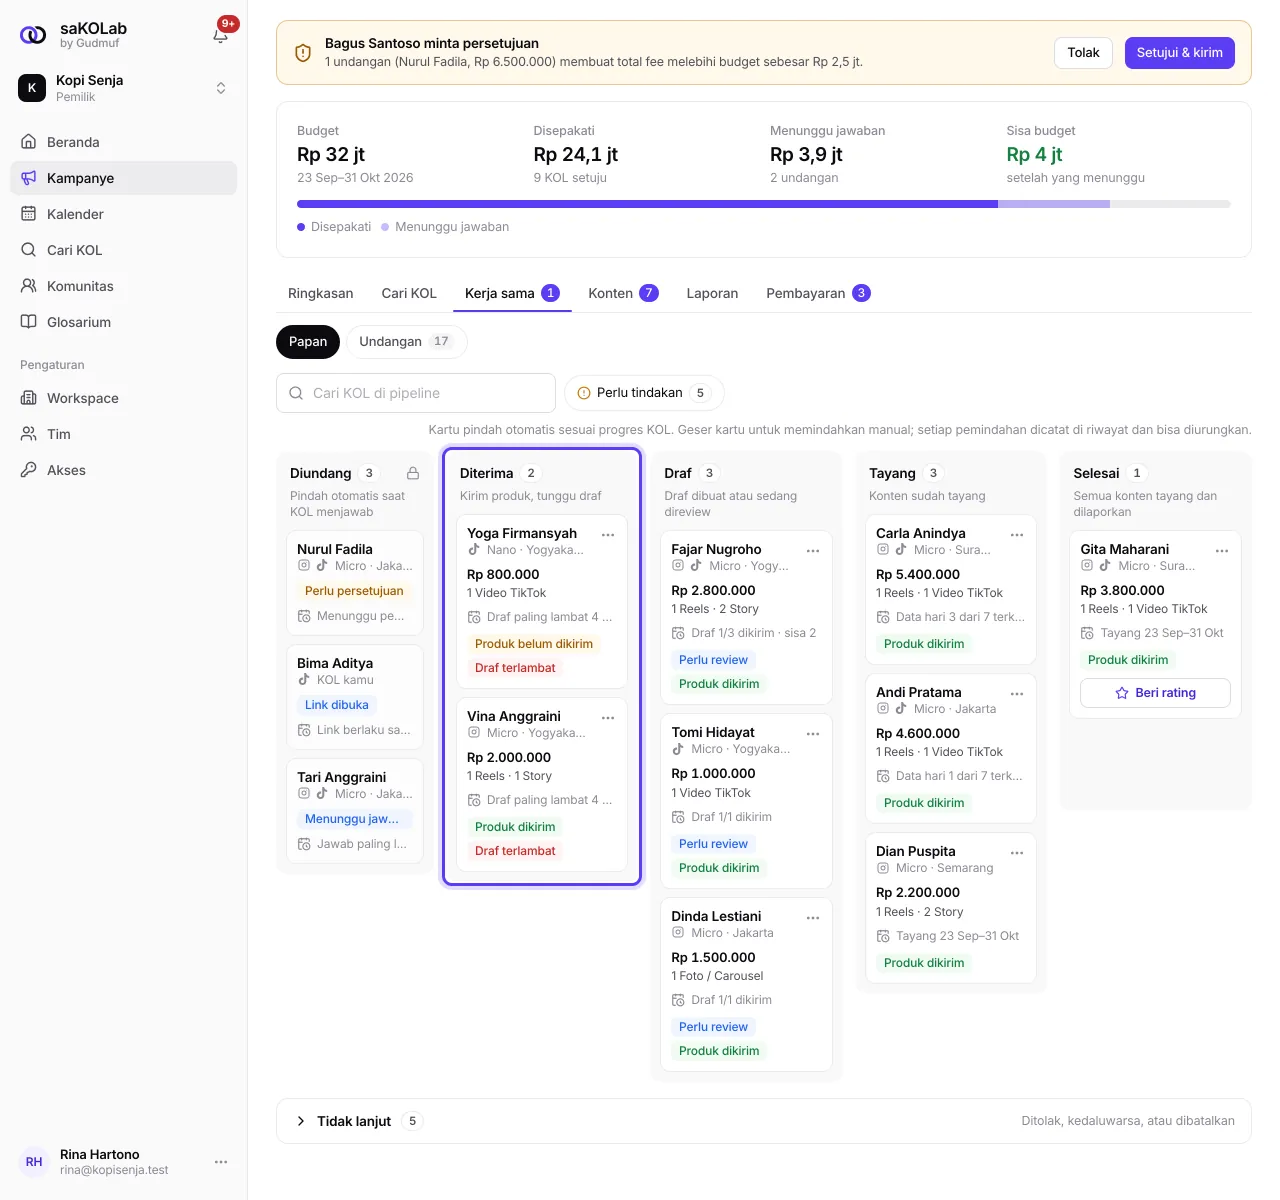Open Beranda from the sidebar
Screen dimensions: 1280x1200
pyautogui.click(x=124, y=142)
